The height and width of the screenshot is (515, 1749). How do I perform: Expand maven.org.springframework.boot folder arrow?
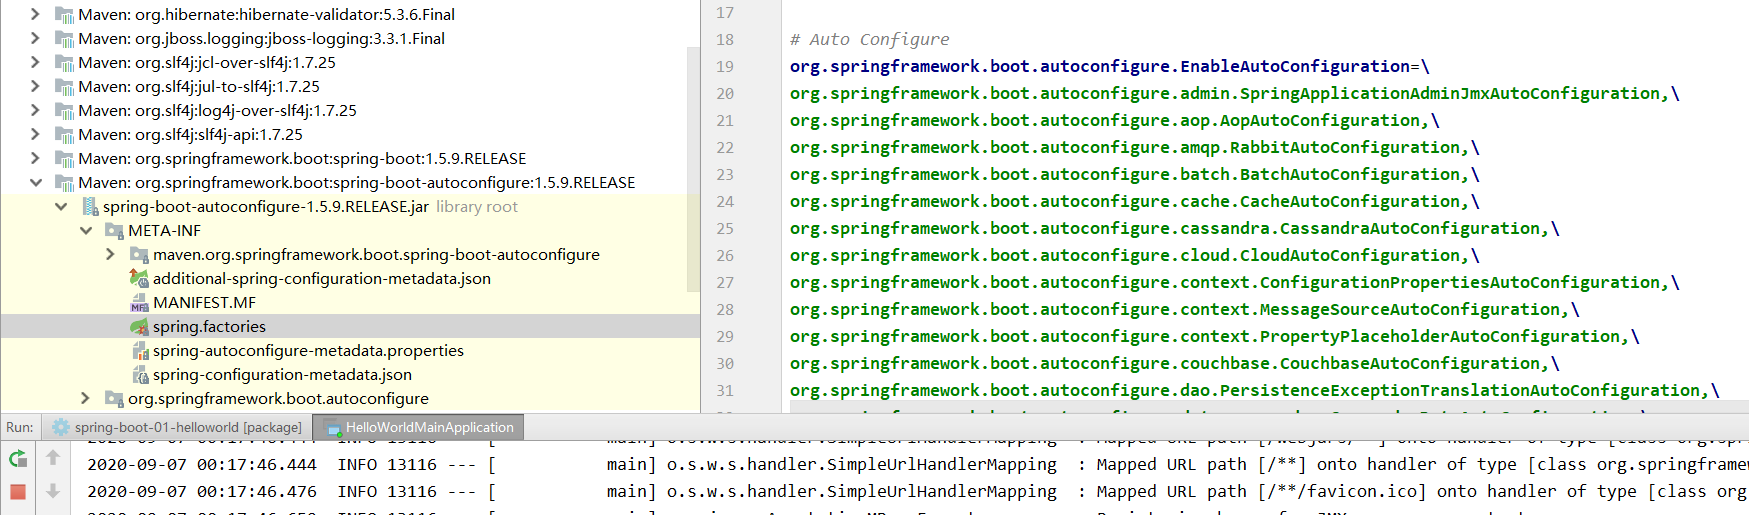110,254
